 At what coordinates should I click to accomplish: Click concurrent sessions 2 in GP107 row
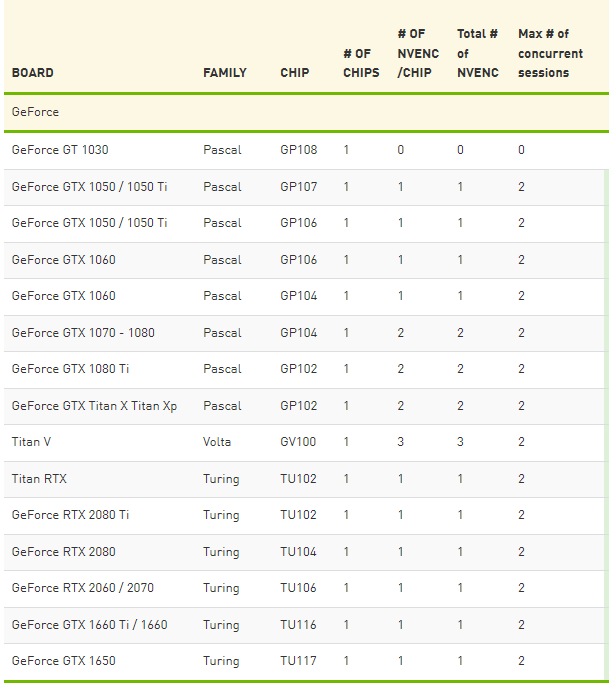point(521,187)
